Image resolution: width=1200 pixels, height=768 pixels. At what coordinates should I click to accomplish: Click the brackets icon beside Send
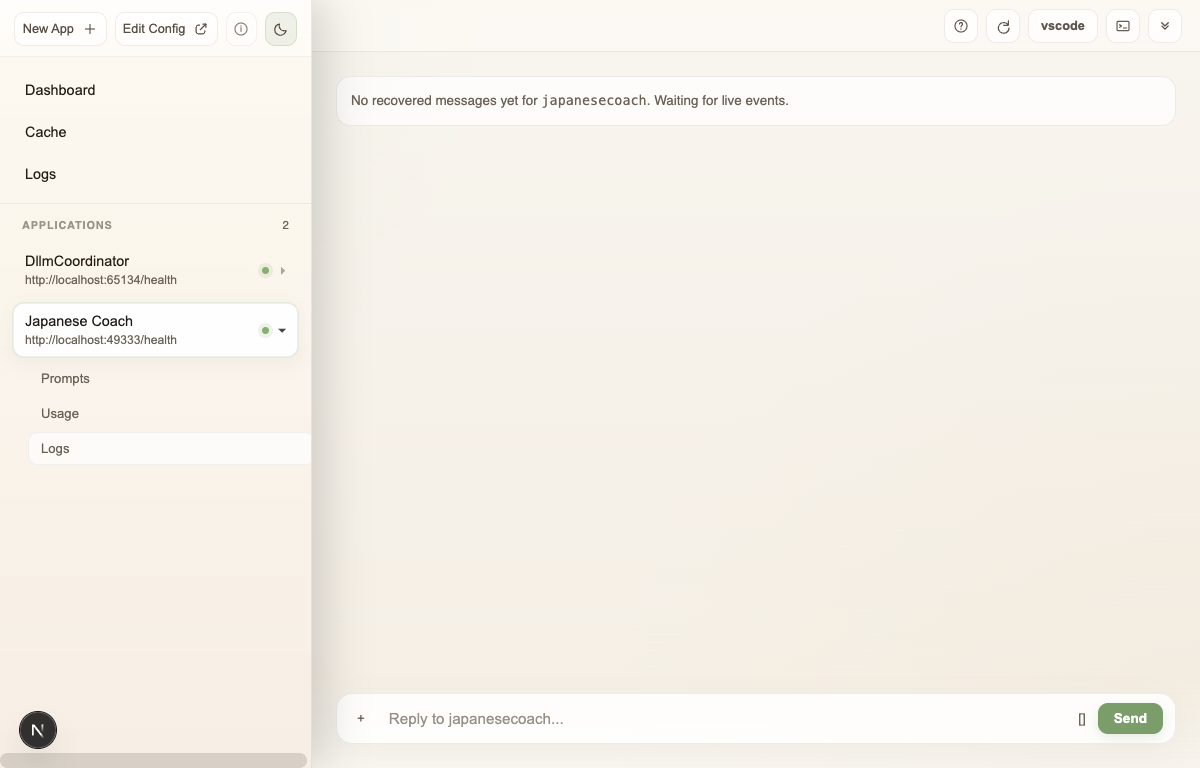[1082, 719]
